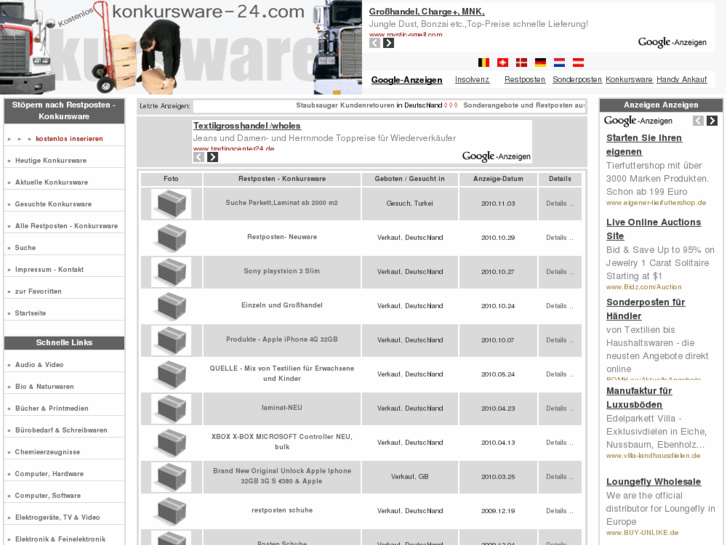Open Bücher & Printmedien category
The image size is (727, 545).
51,408
